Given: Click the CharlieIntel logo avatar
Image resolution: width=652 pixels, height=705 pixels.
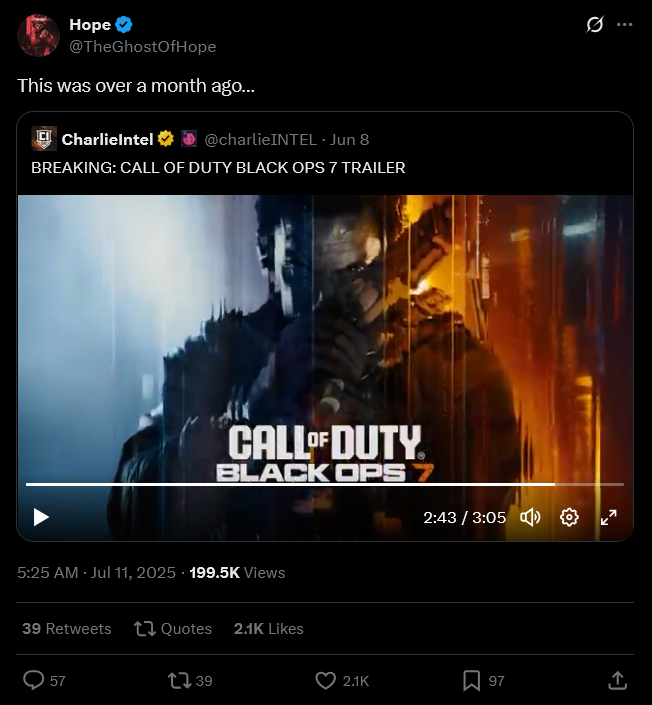Looking at the screenshot, I should coord(44,138).
